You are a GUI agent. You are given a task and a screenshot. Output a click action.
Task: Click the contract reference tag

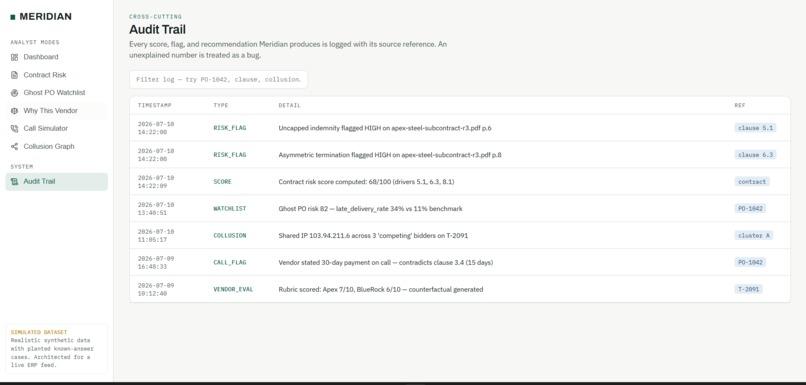752,181
